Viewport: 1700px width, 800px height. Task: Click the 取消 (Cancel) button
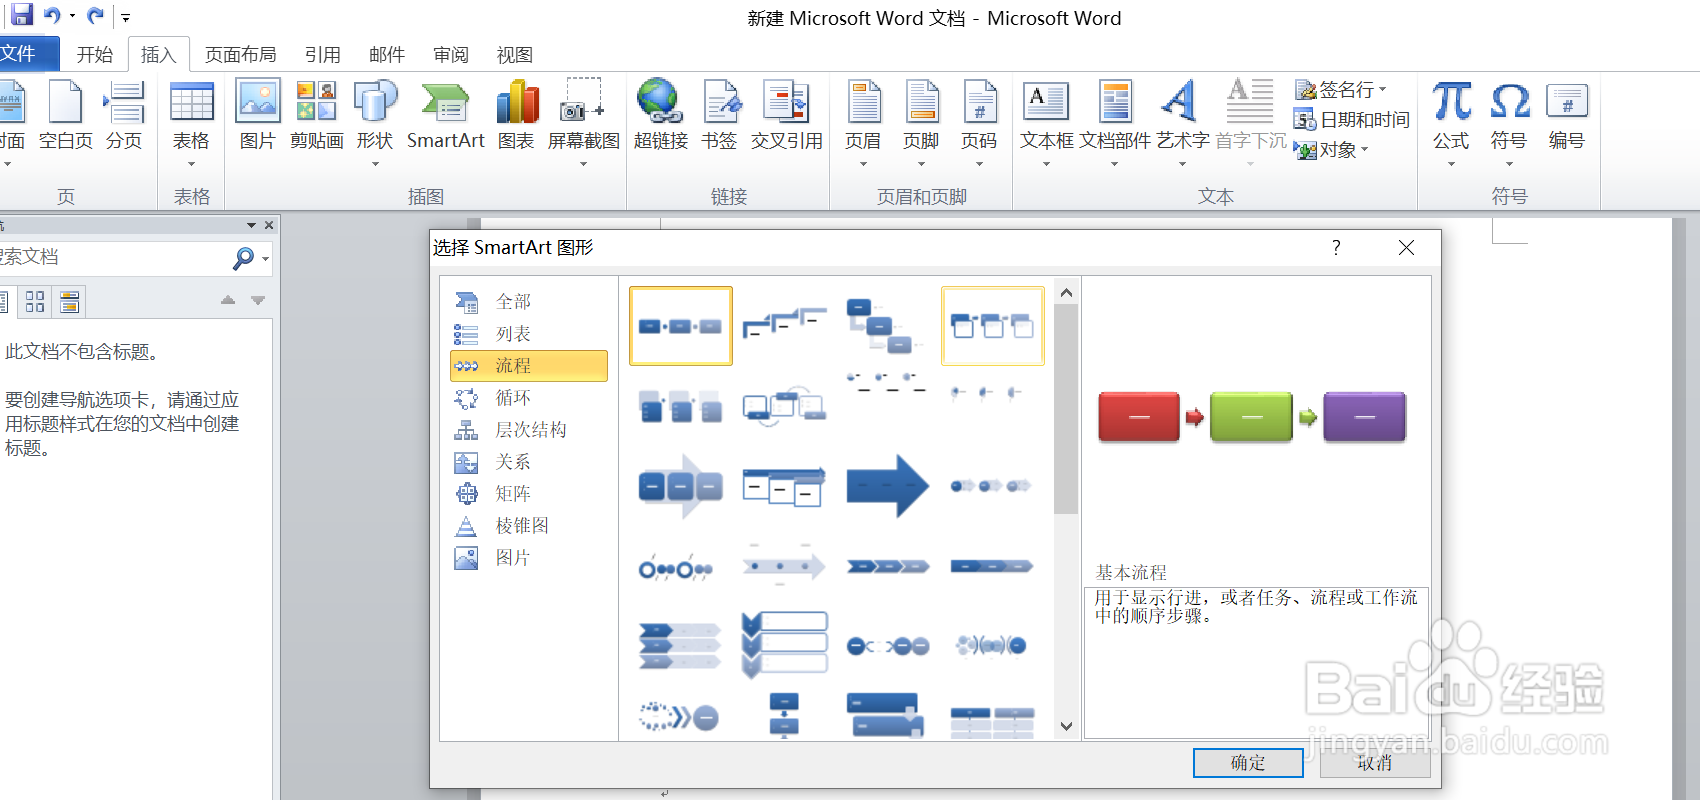tap(1375, 763)
